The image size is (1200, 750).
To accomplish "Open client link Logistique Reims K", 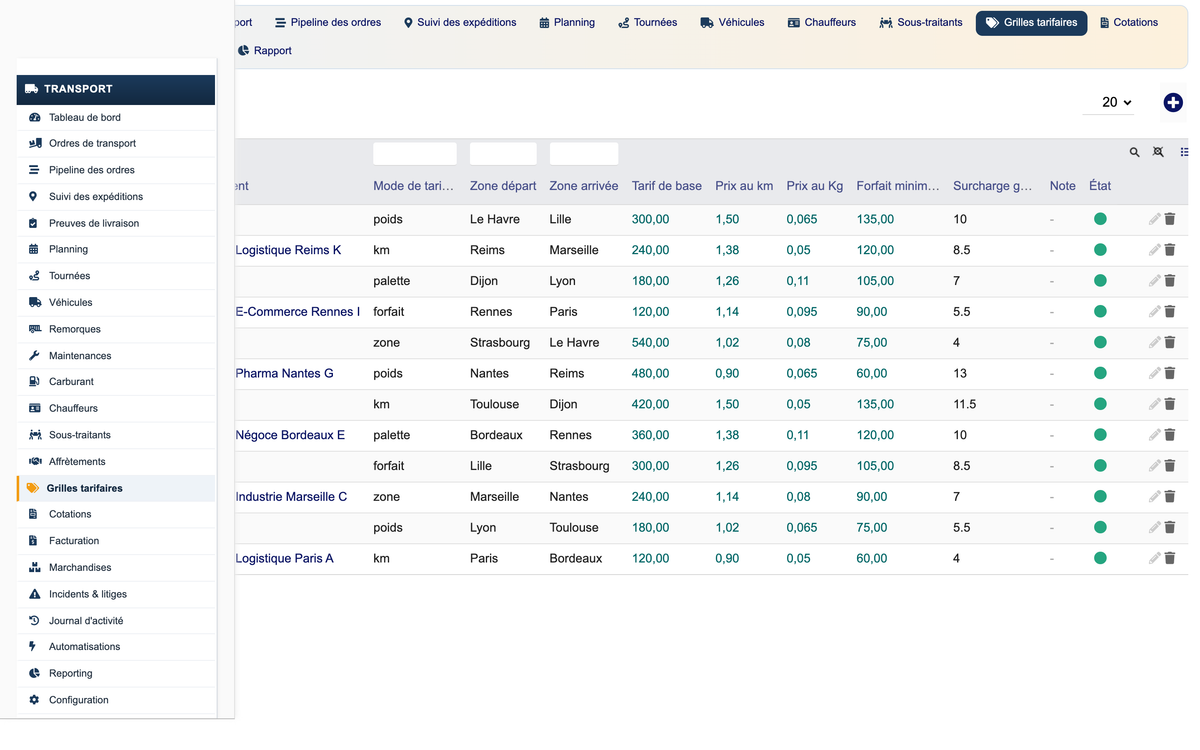I will click(x=288, y=250).
